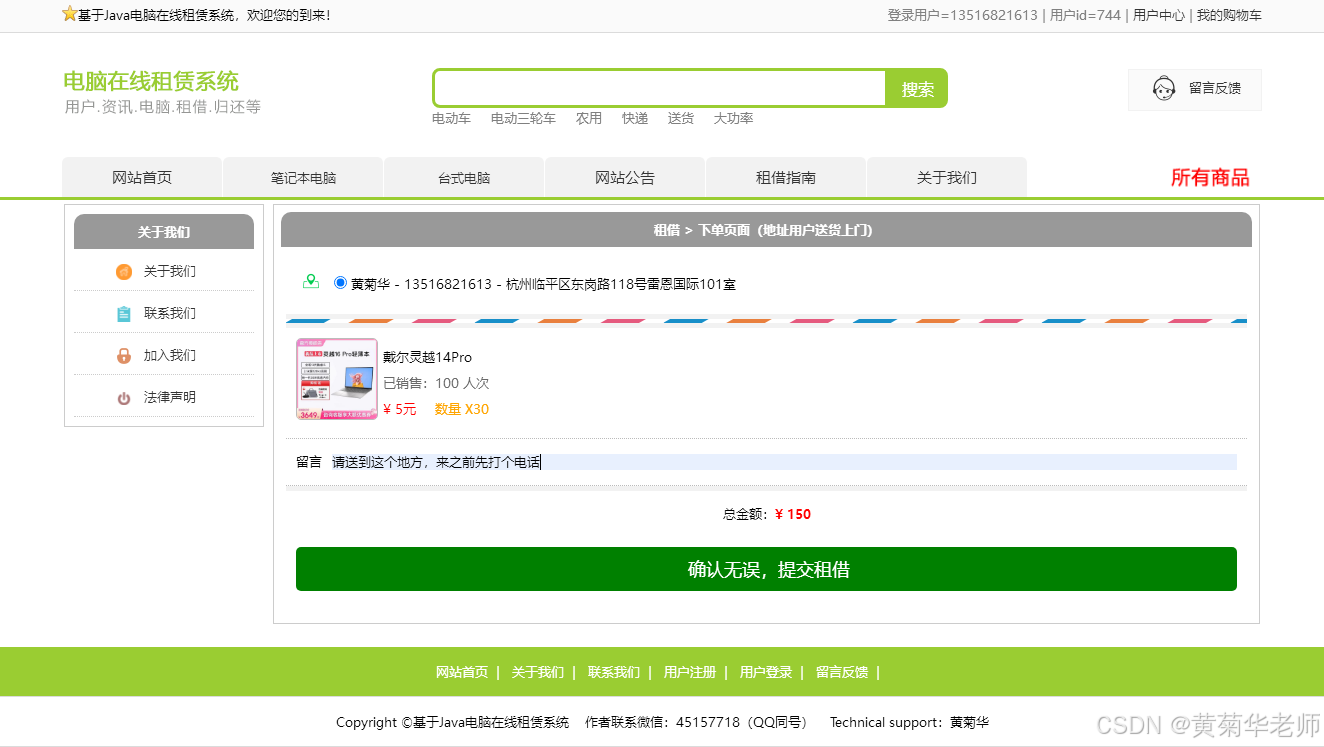Open the 台式电脑 category tab
The image size is (1324, 747).
point(463,176)
